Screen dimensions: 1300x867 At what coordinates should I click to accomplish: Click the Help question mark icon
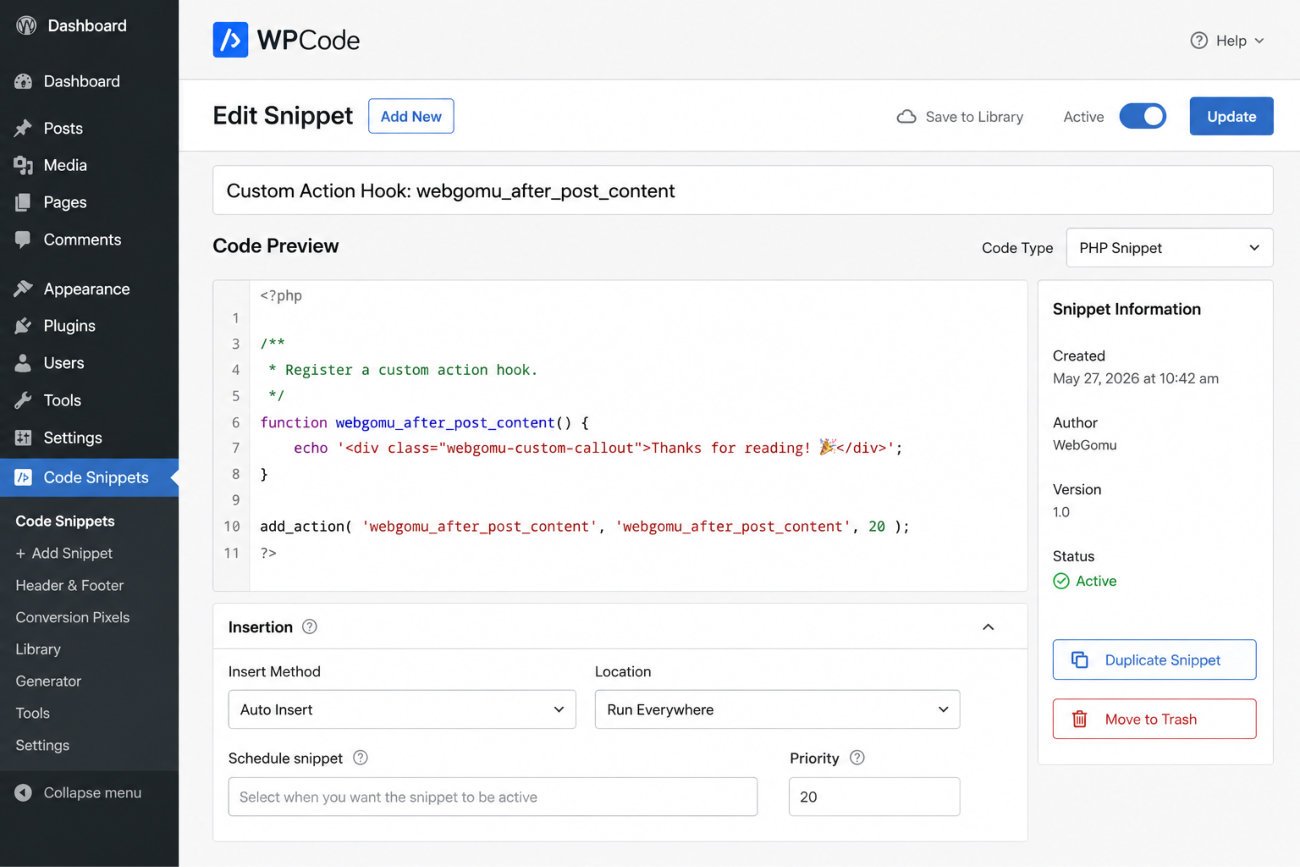(x=1199, y=41)
